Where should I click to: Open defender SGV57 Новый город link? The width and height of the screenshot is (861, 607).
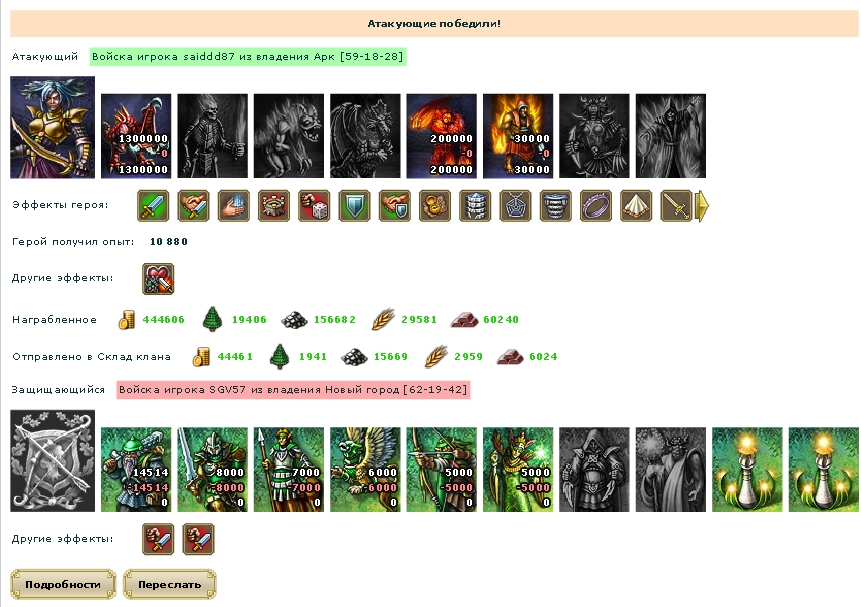point(293,390)
